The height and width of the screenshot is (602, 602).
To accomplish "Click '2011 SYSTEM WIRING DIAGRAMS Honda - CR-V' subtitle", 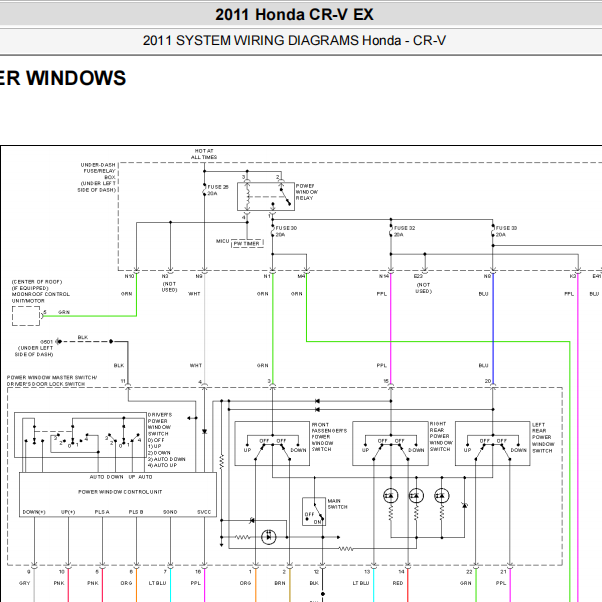I will [294, 40].
